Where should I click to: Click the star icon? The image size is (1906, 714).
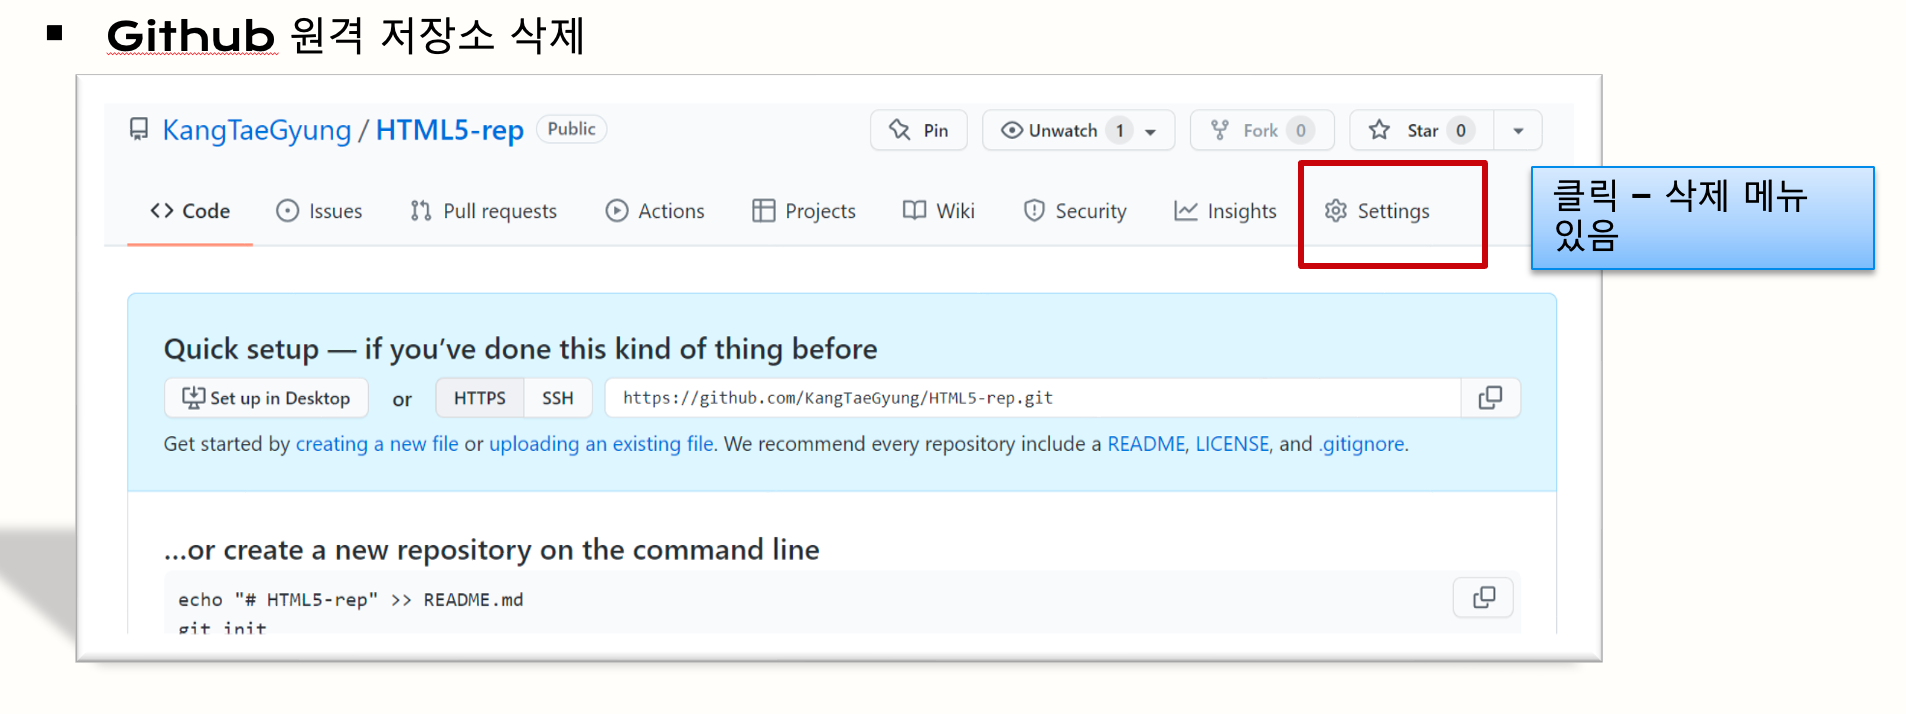(x=1380, y=130)
